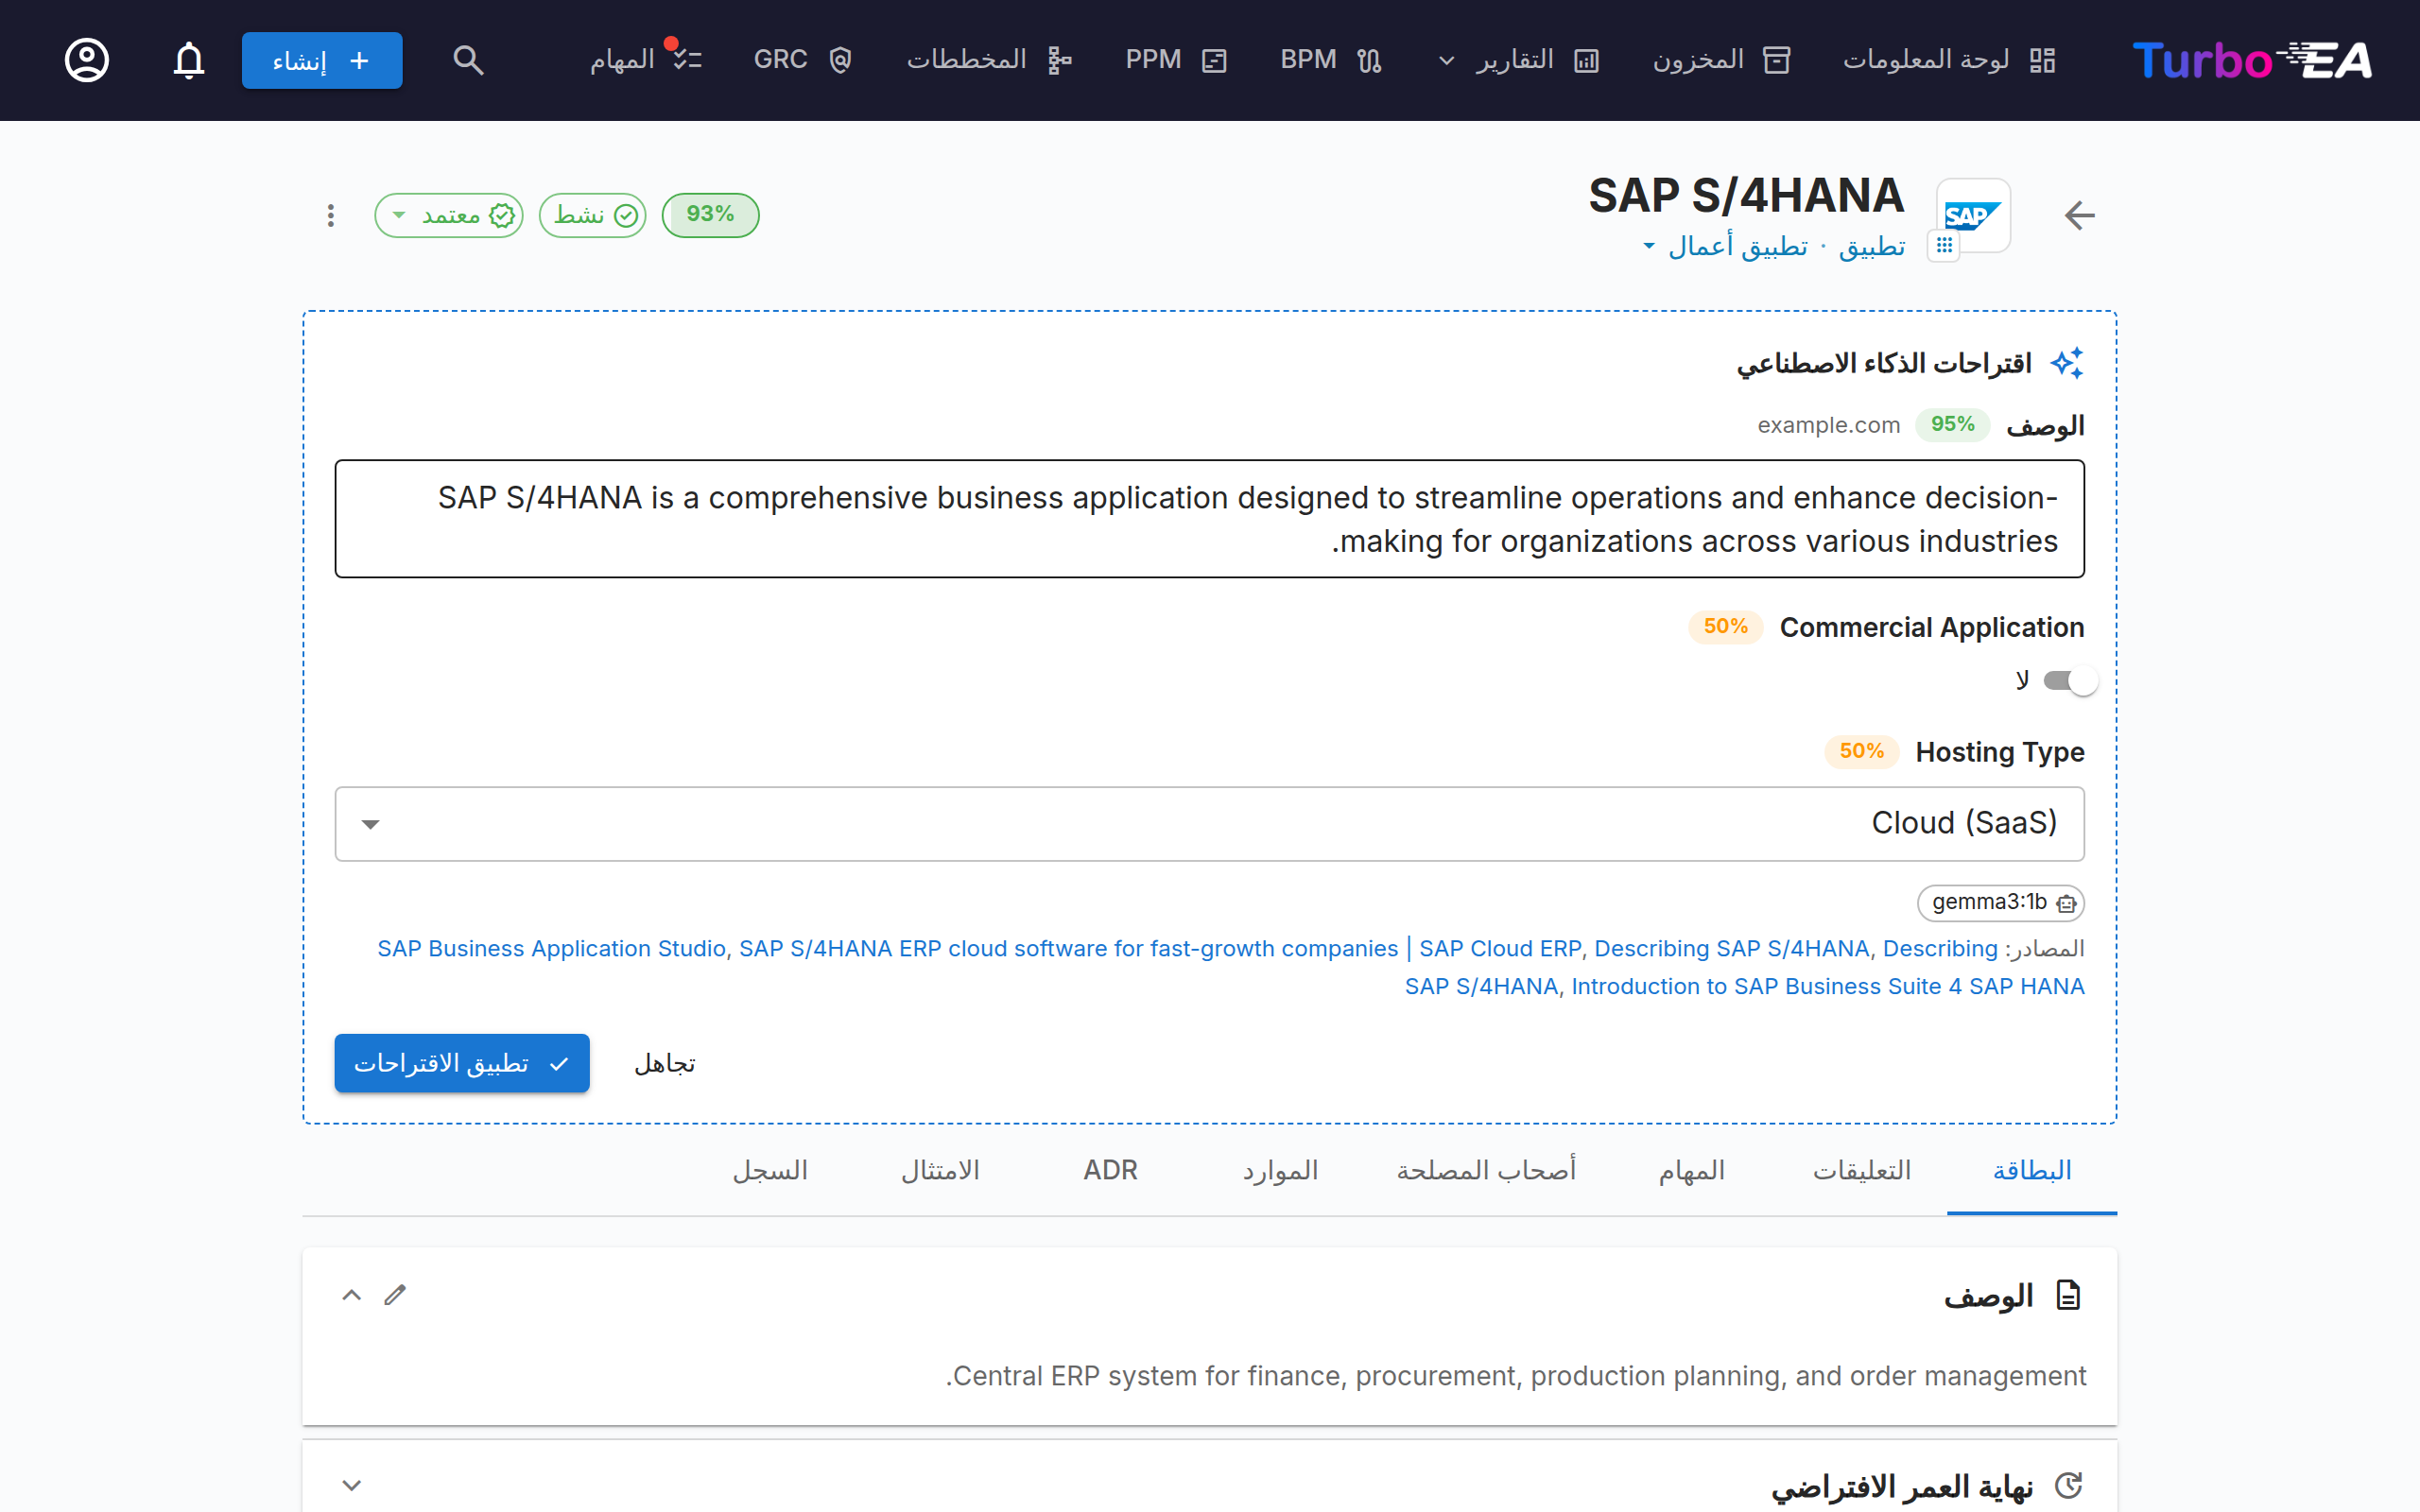Edit the الوصف section with pencil icon
The width and height of the screenshot is (2420, 1512).
(395, 1295)
